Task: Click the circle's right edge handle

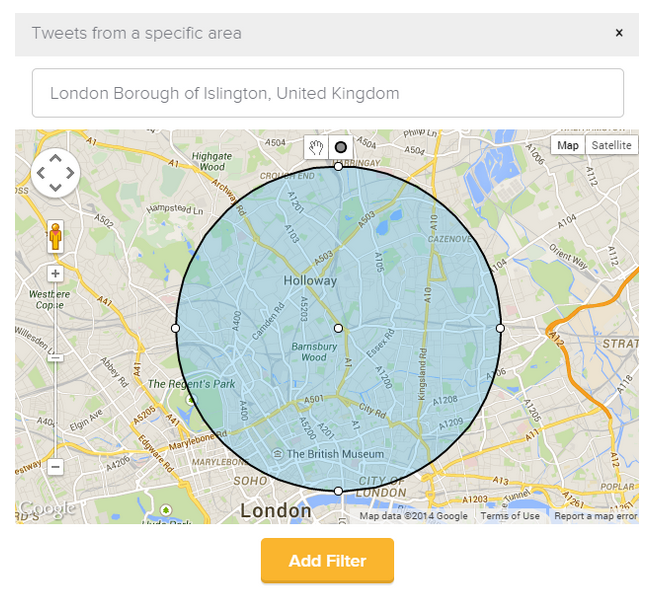Action: click(x=500, y=328)
